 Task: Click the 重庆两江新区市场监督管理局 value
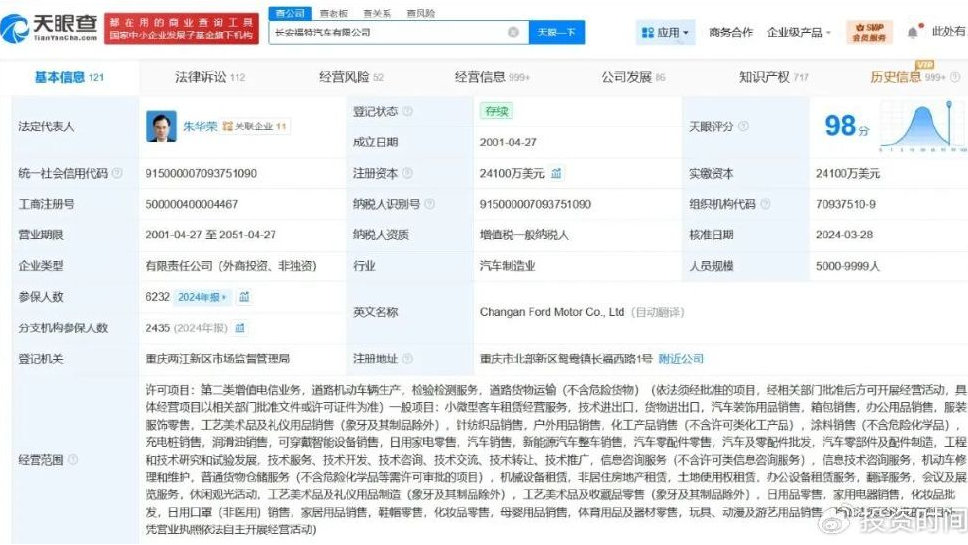[x=217, y=359]
